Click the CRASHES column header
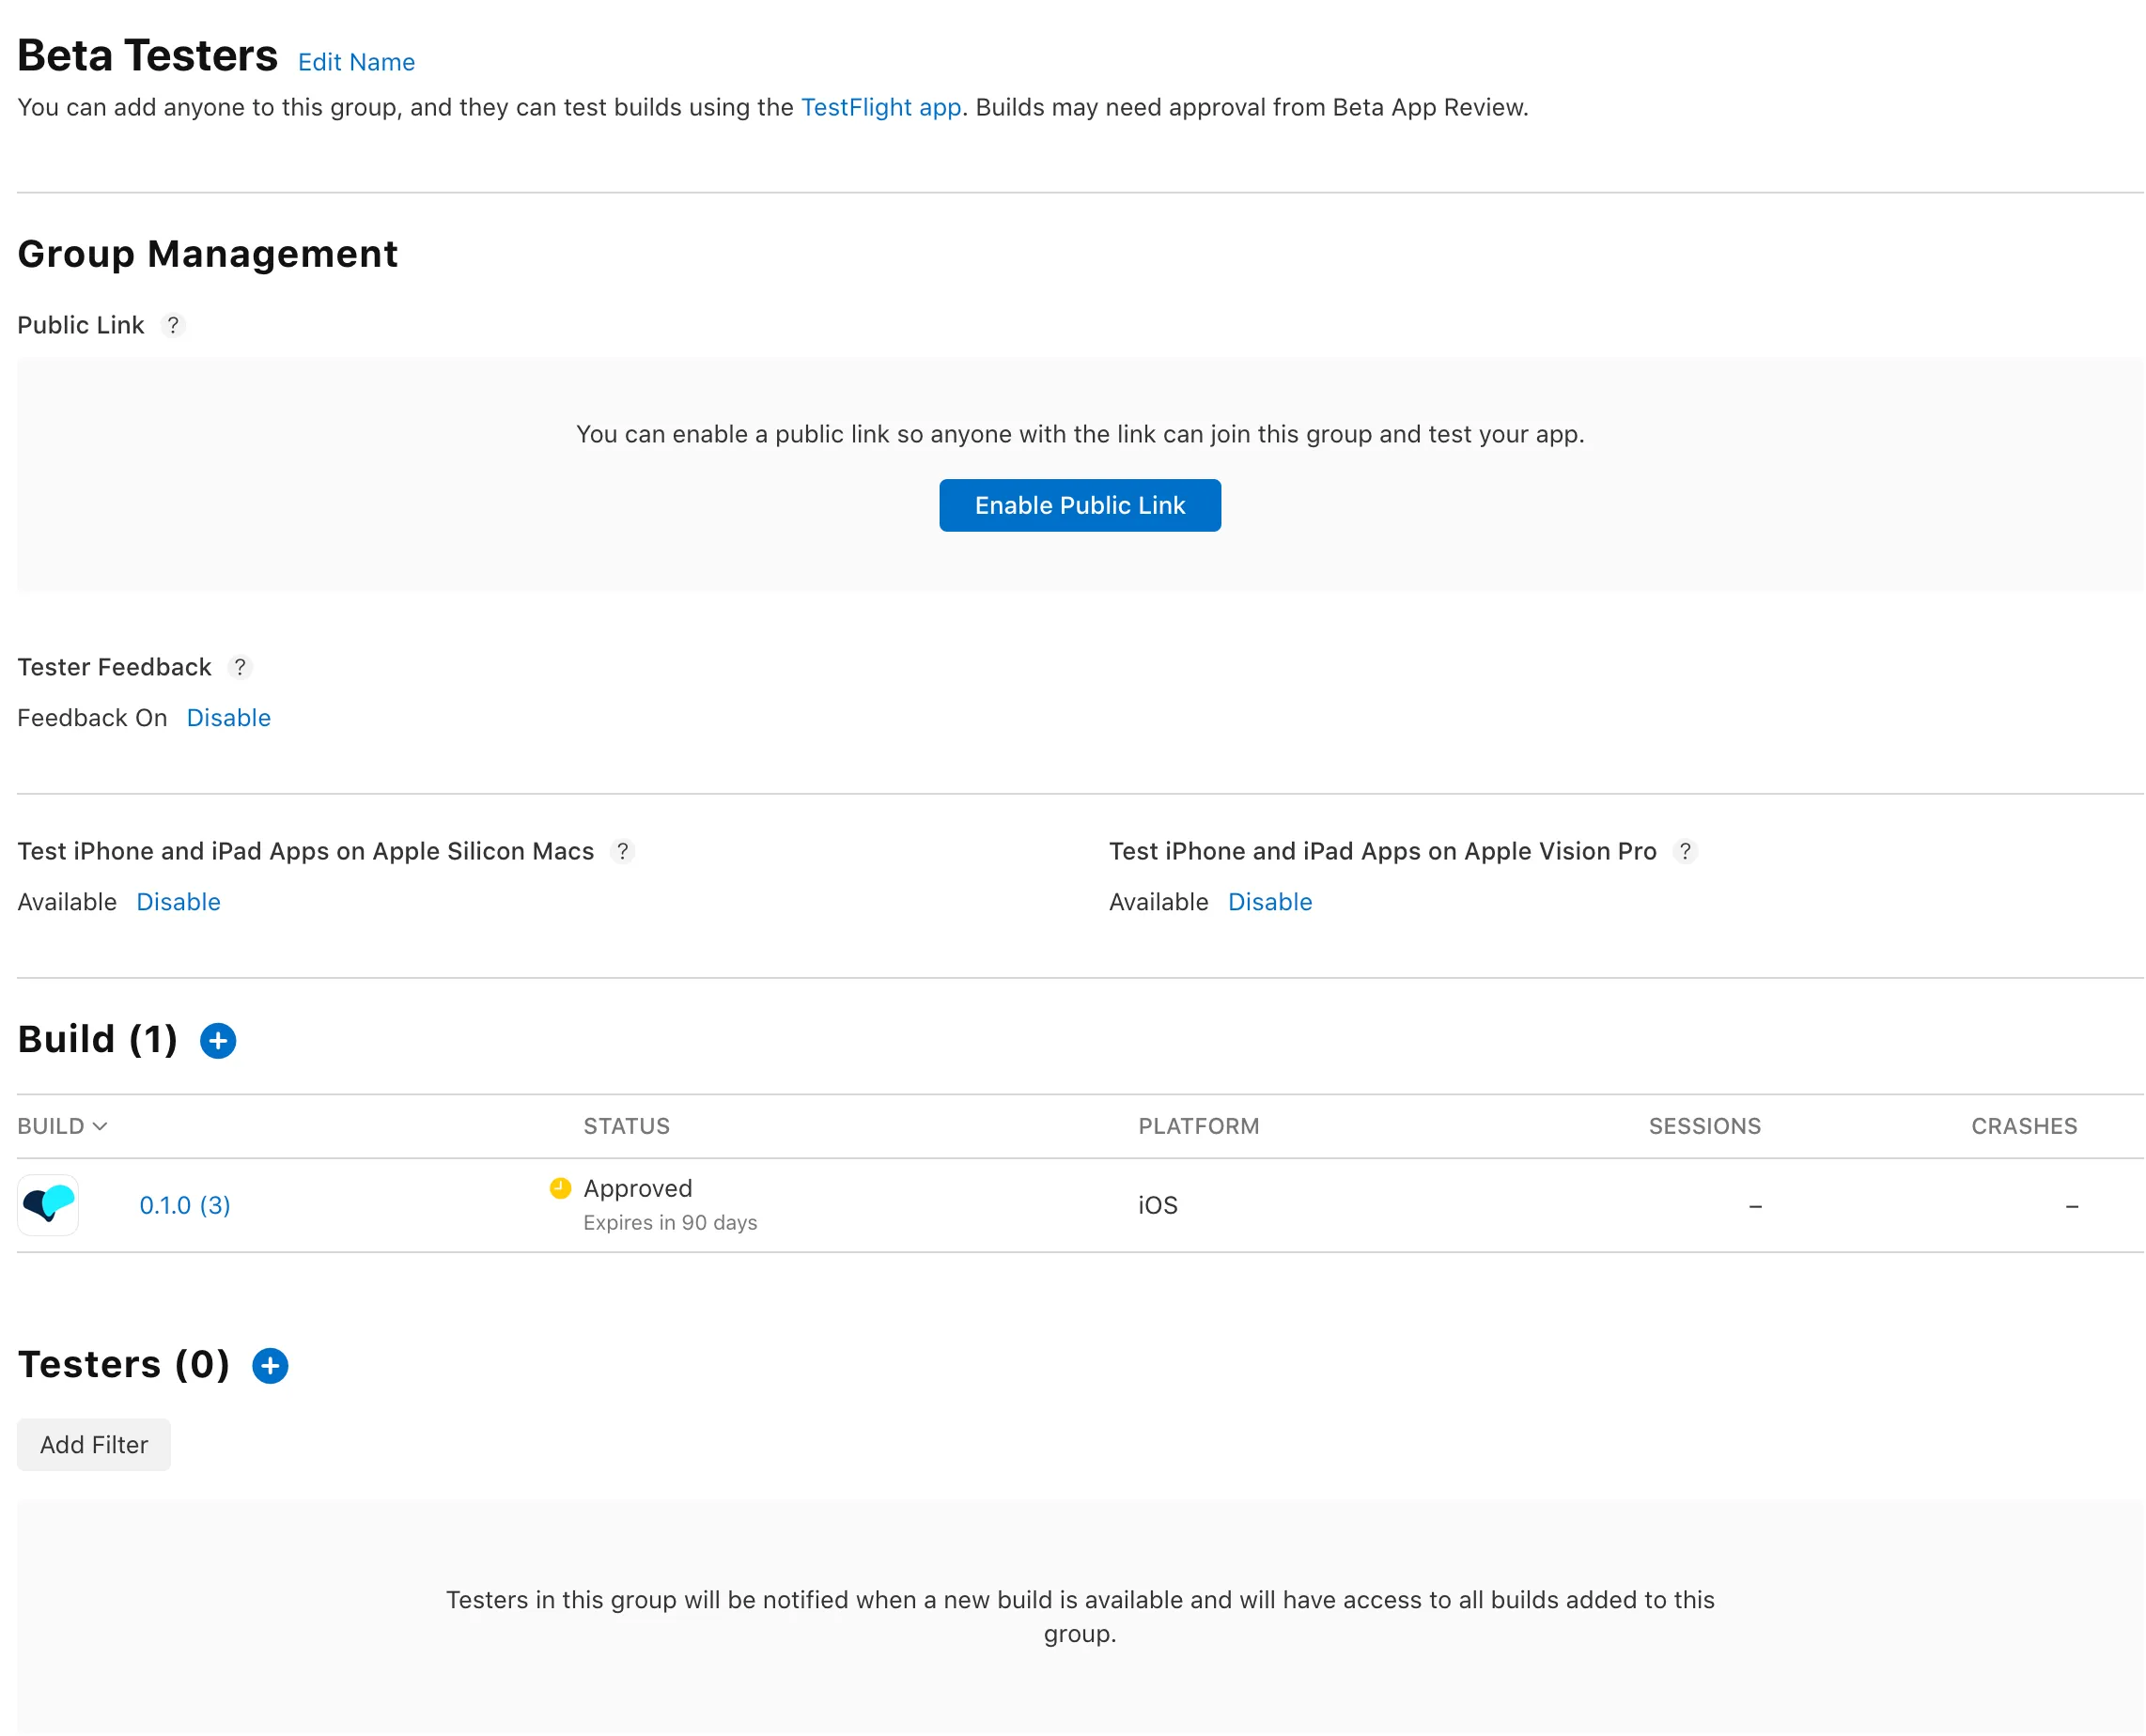2146x1736 pixels. (2023, 1126)
